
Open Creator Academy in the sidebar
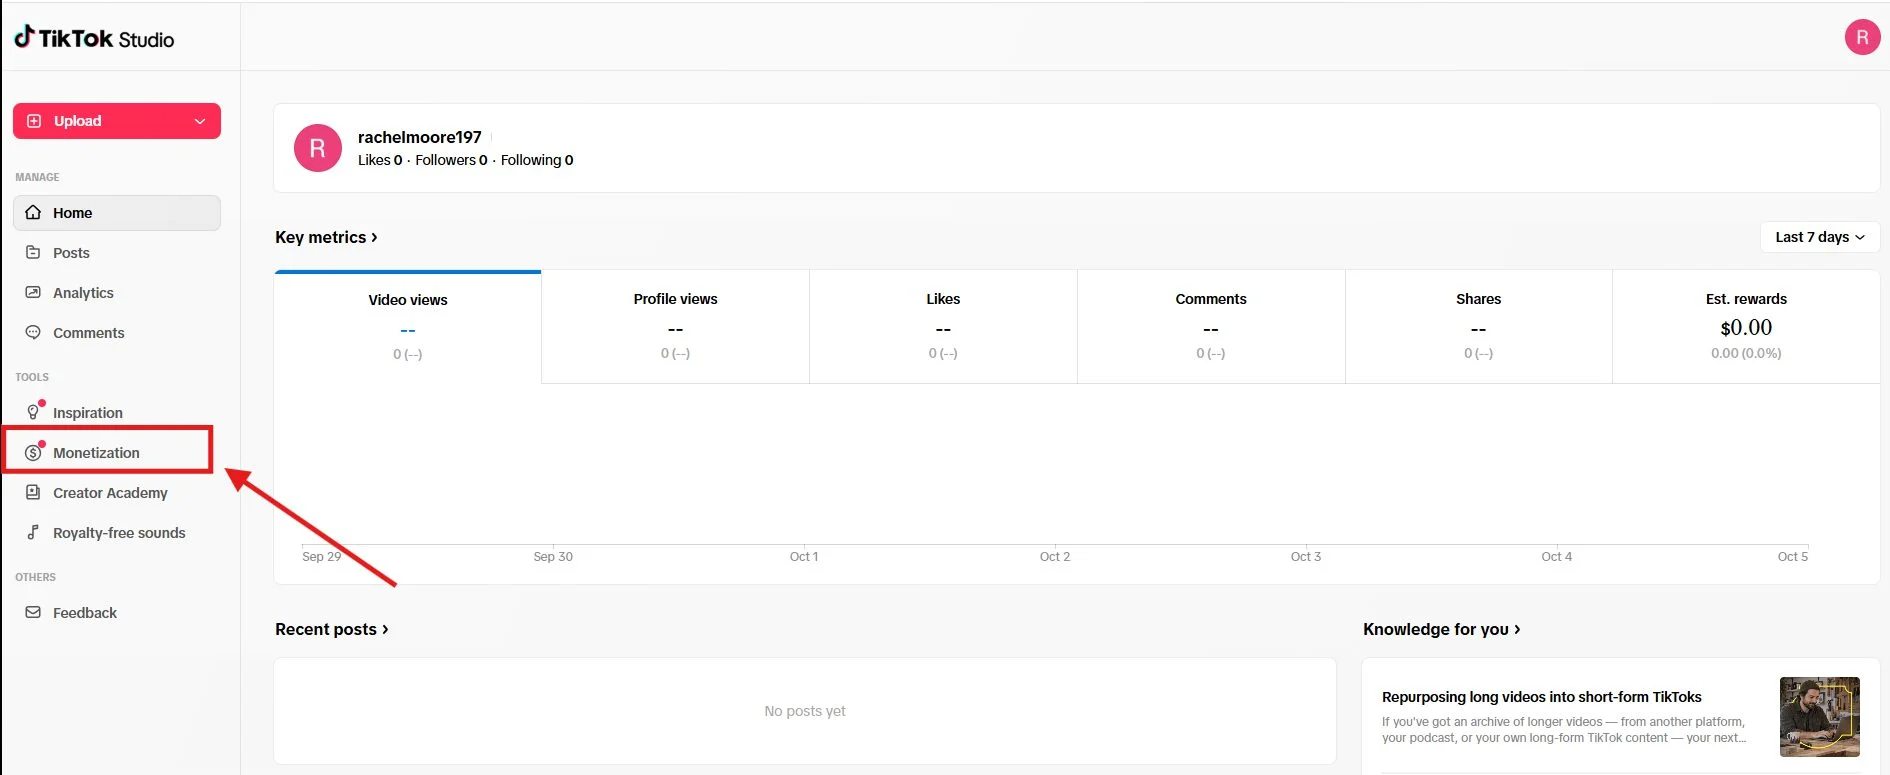pyautogui.click(x=117, y=493)
